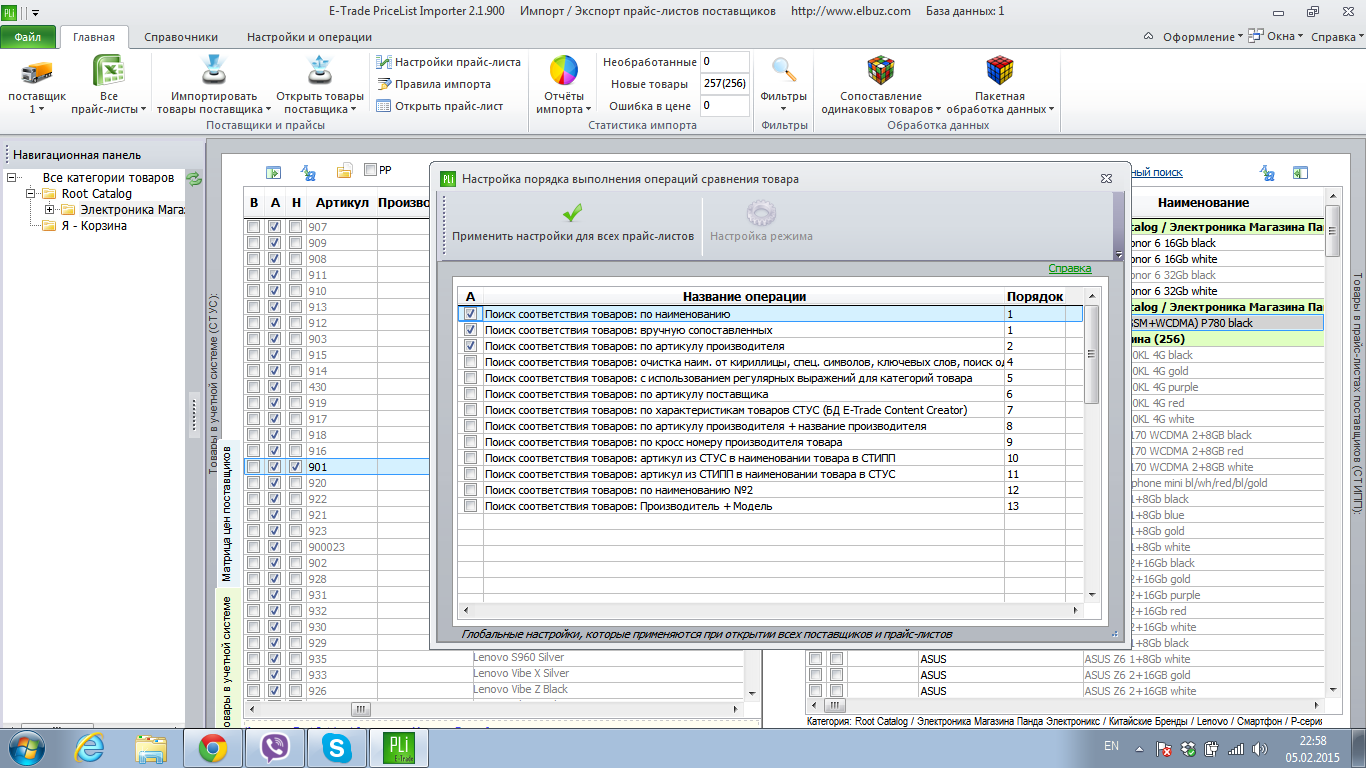Screen dimensions: 1366x768
Task: Click the sort icon above left grid
Action: (309, 171)
